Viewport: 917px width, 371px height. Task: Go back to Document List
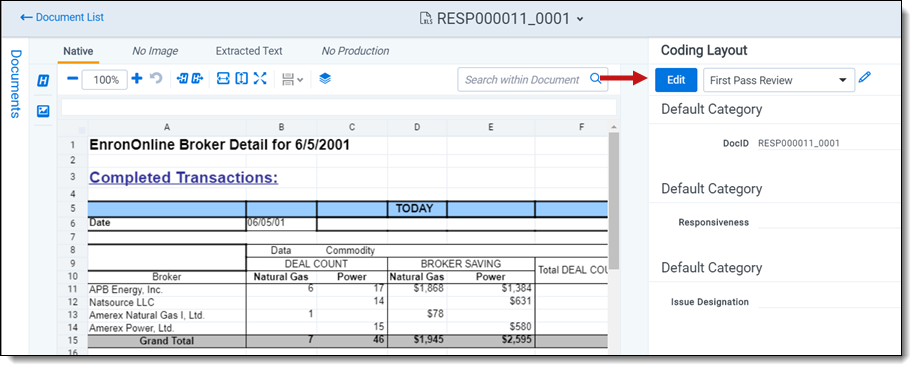[x=62, y=18]
